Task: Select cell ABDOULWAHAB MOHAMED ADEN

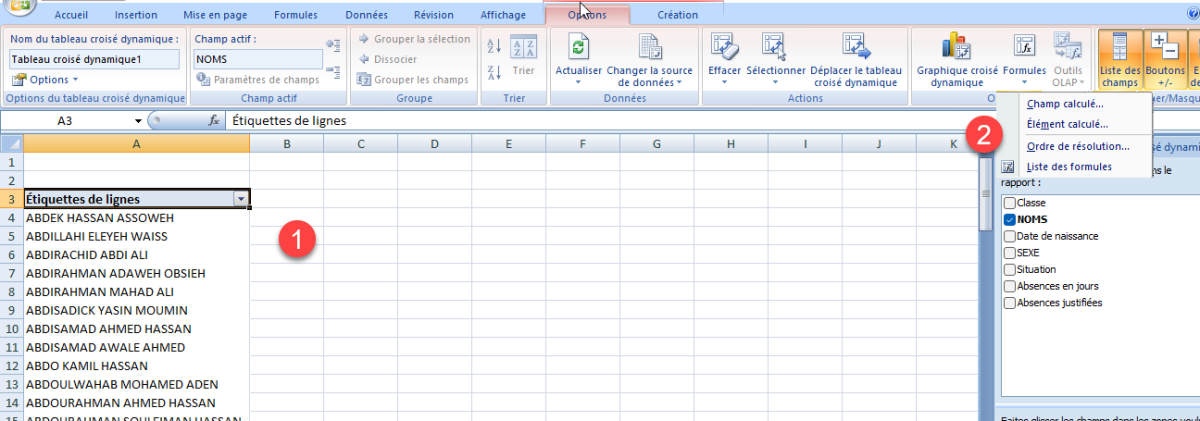Action: point(136,384)
